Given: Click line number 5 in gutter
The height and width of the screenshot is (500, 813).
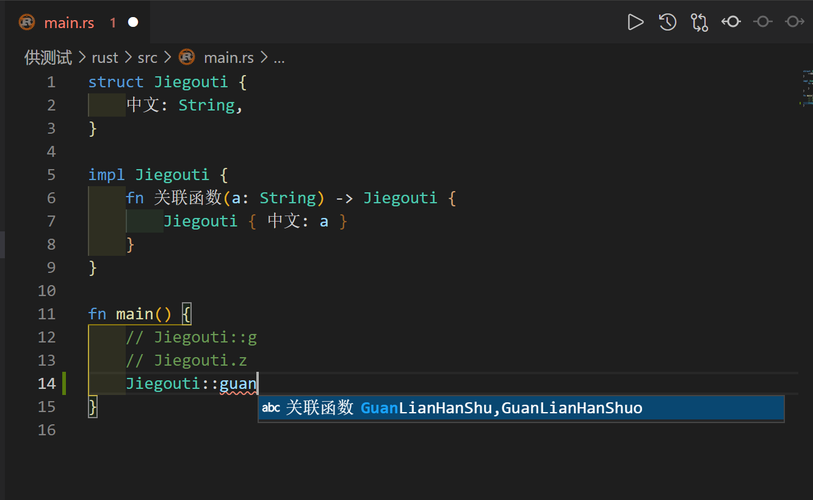Looking at the screenshot, I should [51, 175].
